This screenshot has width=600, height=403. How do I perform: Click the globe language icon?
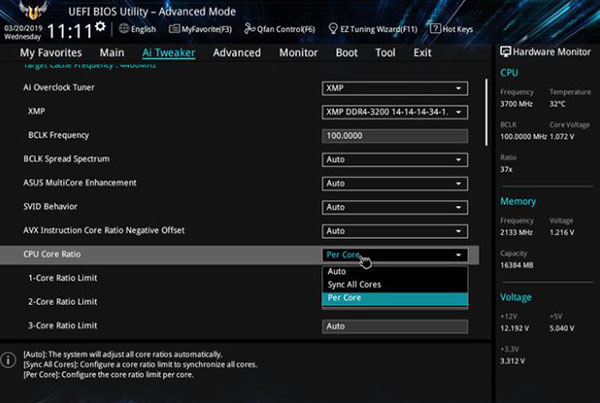124,28
